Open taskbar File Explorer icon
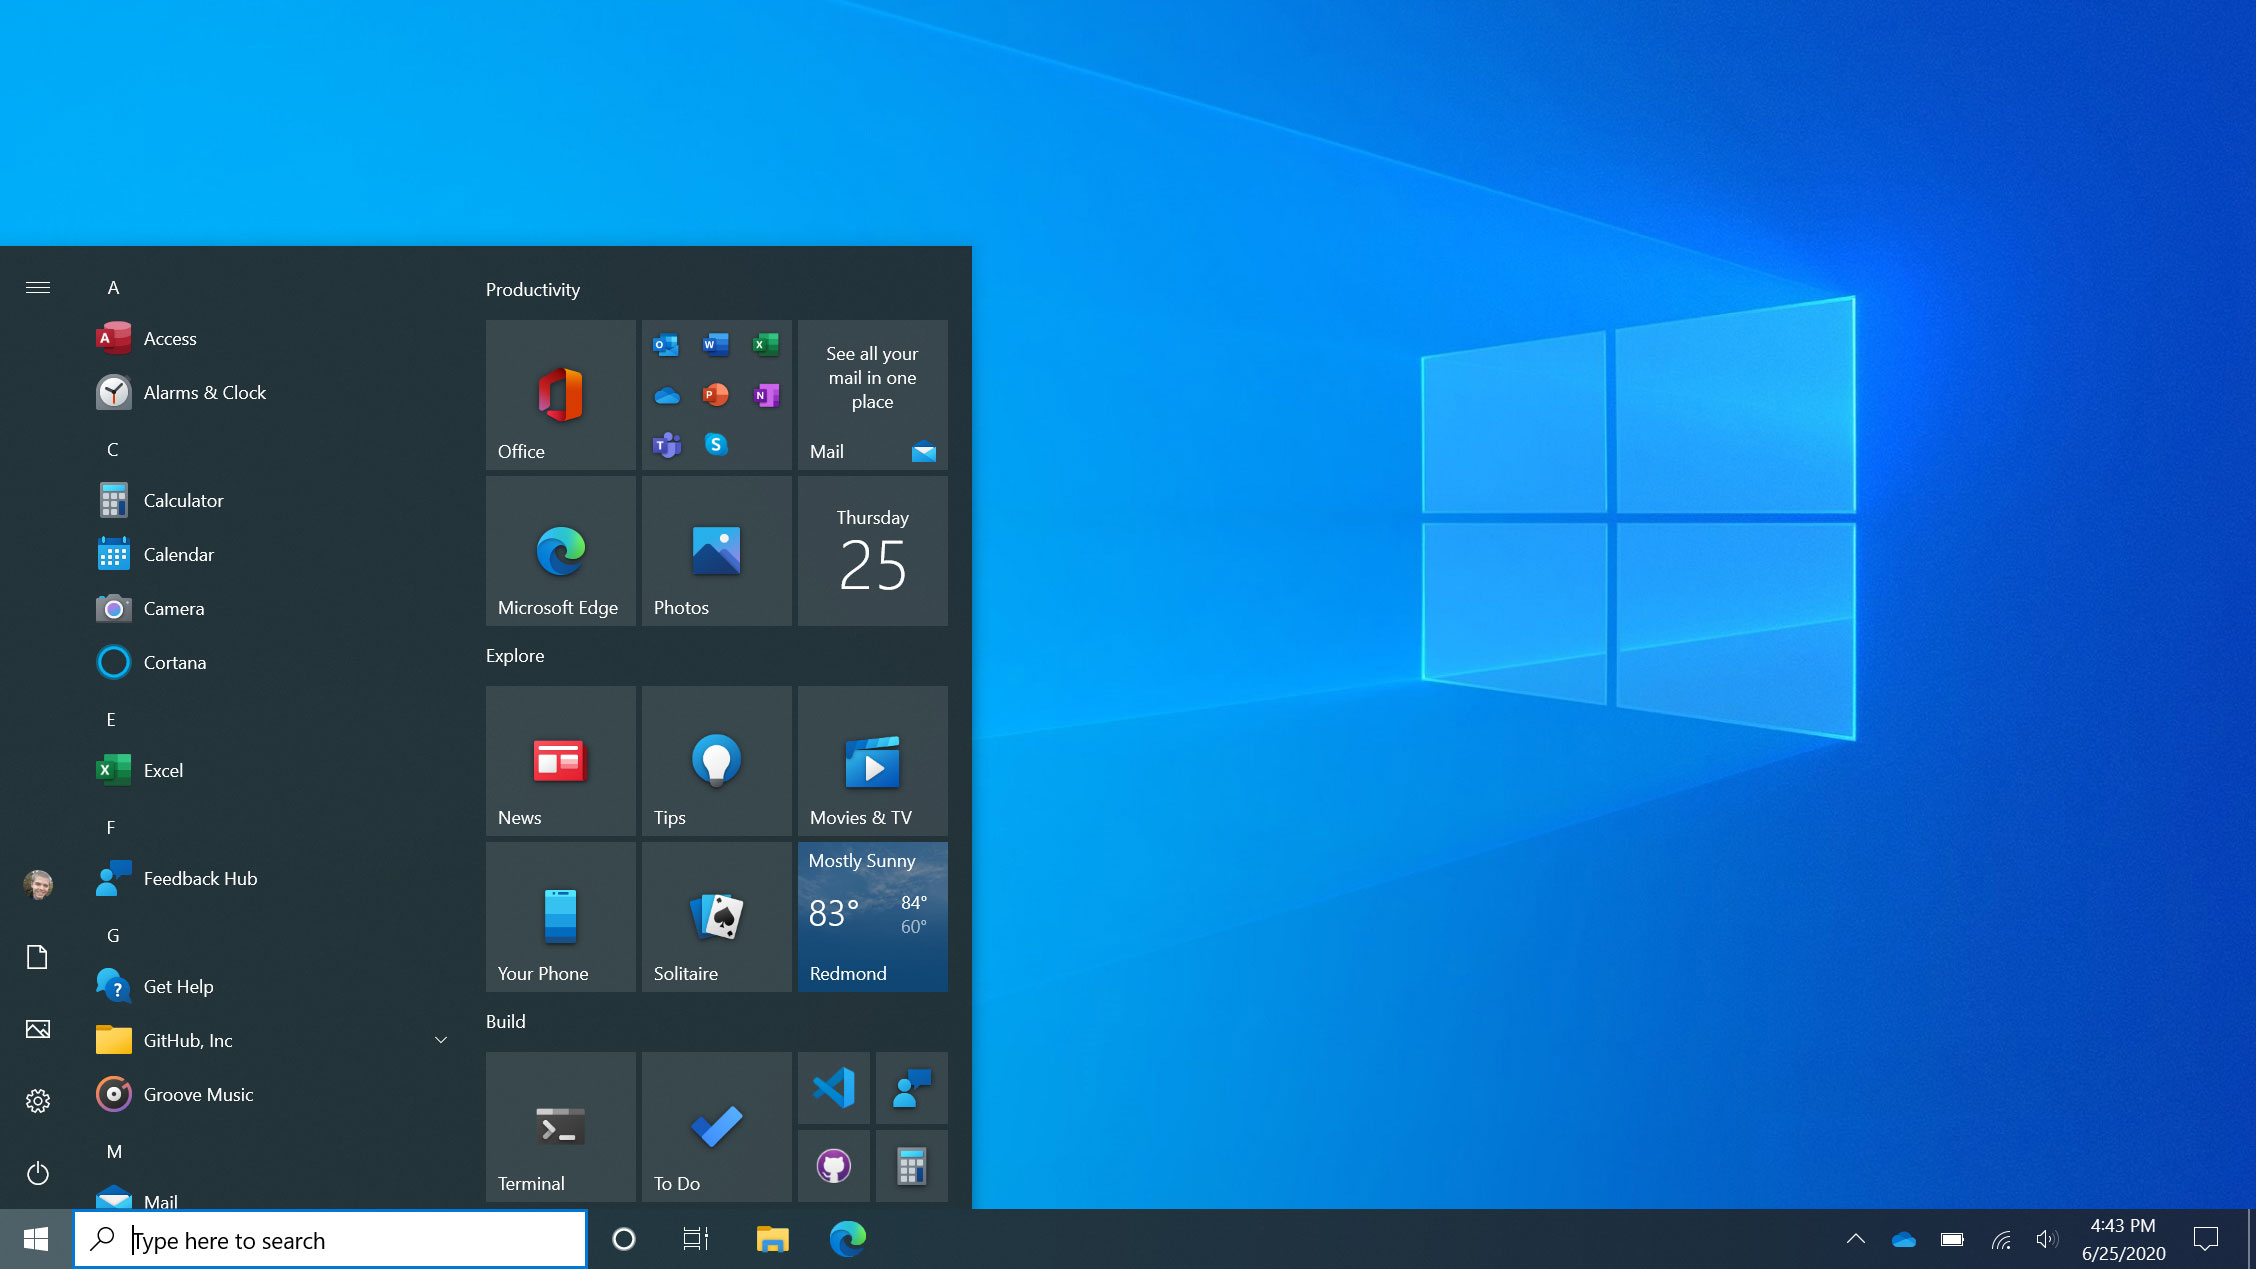The width and height of the screenshot is (2256, 1269). [x=772, y=1238]
